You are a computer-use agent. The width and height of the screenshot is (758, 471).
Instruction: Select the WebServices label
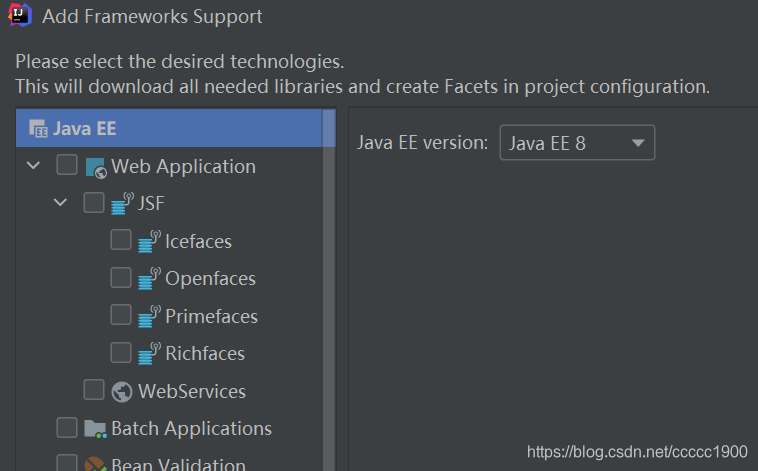pyautogui.click(x=192, y=391)
